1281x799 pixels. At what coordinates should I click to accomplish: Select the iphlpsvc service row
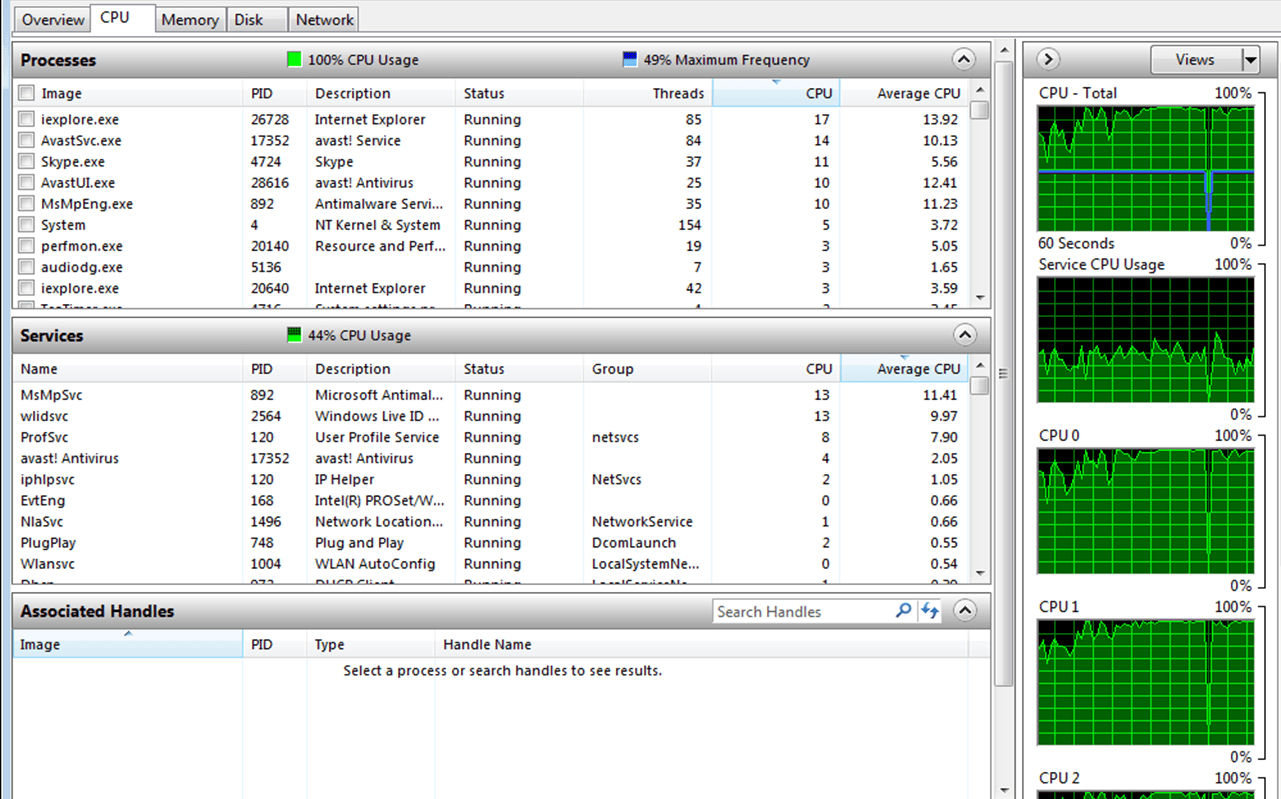tap(490, 479)
